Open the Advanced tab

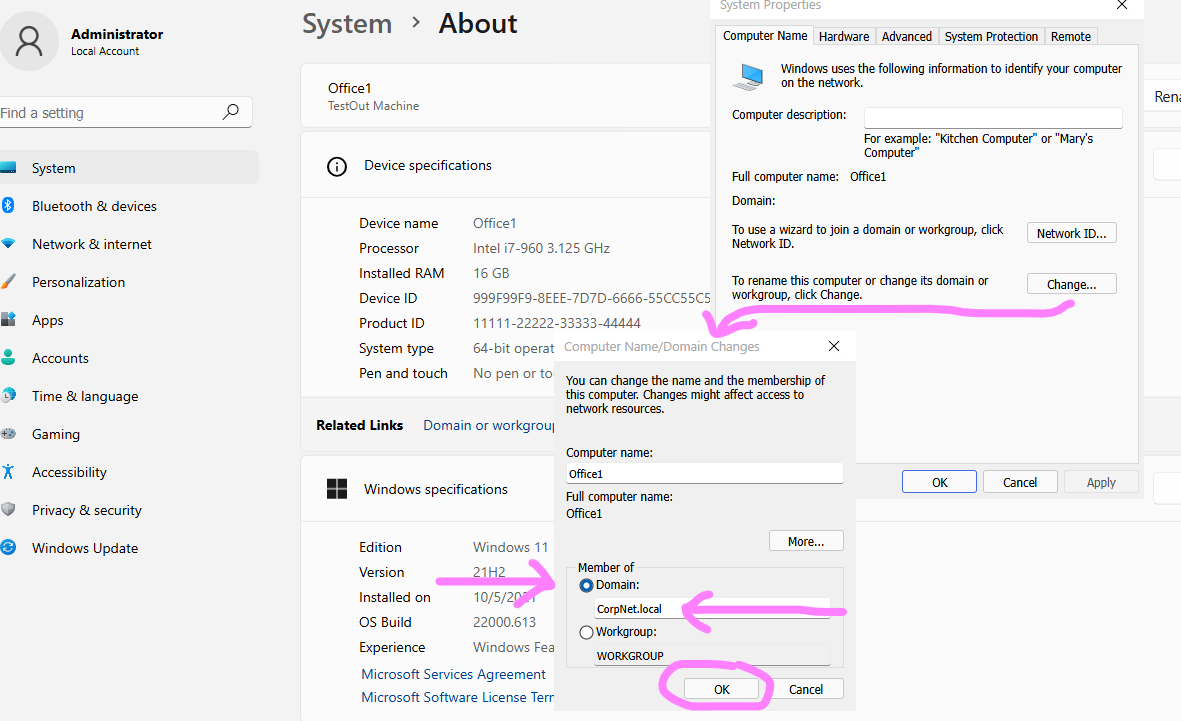tap(906, 36)
